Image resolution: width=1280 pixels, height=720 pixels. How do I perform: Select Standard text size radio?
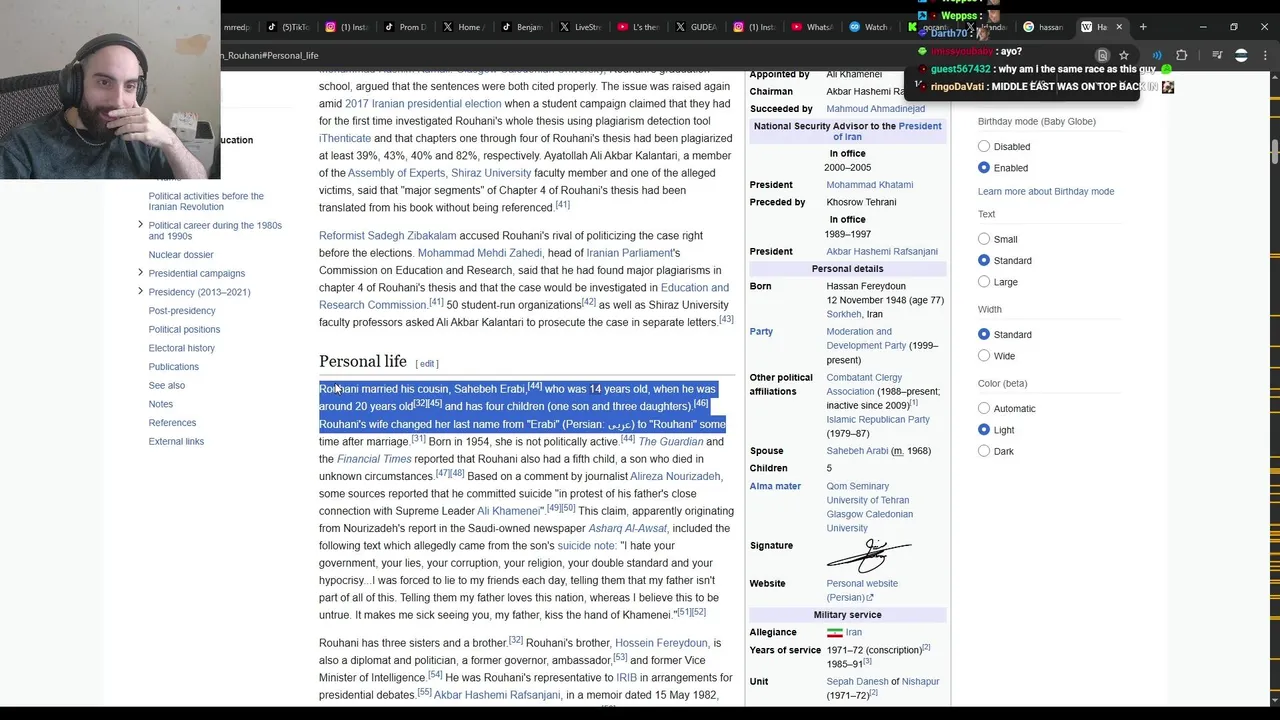[984, 260]
